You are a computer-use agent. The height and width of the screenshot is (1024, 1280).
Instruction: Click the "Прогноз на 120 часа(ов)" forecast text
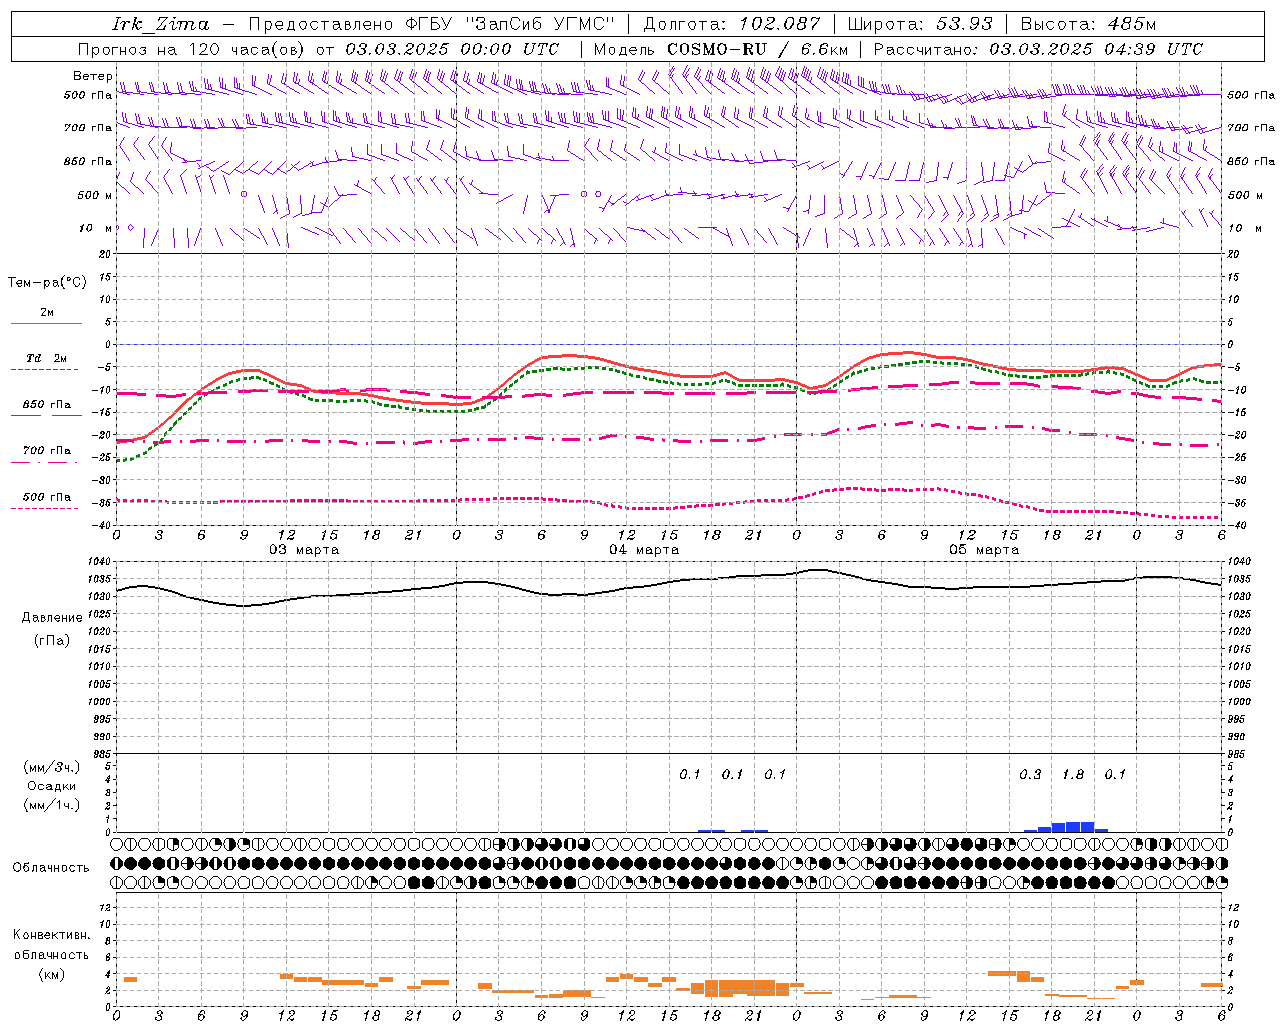tap(192, 49)
